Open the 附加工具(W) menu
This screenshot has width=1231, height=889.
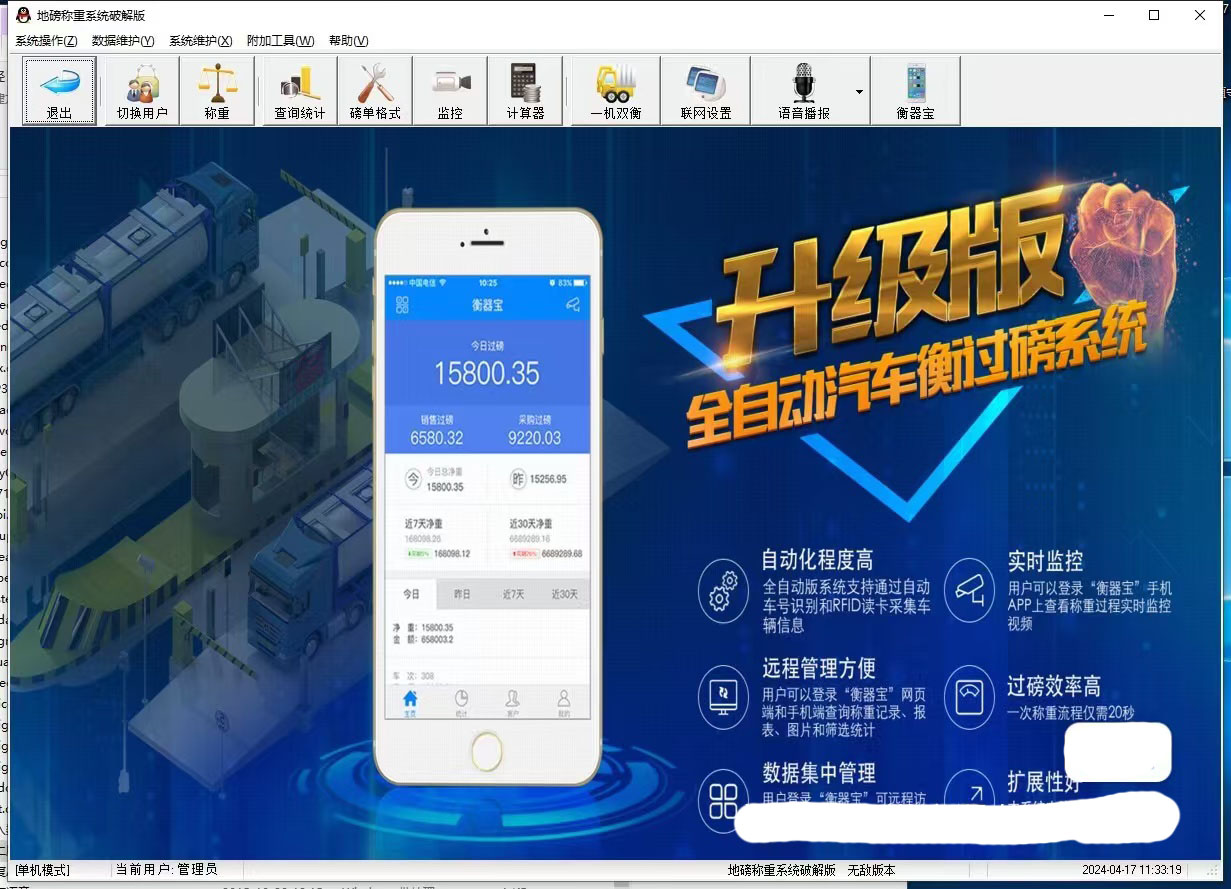click(x=280, y=41)
